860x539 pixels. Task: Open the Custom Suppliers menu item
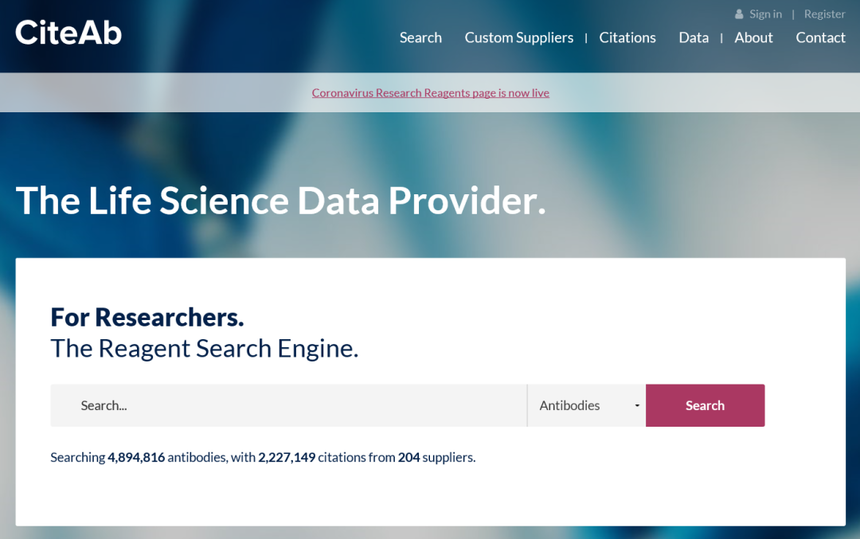pyautogui.click(x=518, y=37)
